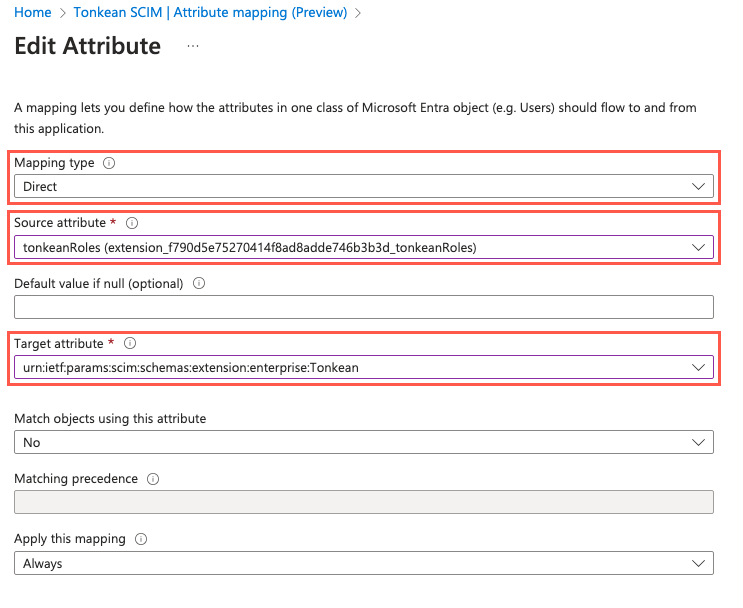Click the Edit Attribute page heading
Image resolution: width=743 pixels, height=608 pixels.
click(x=87, y=46)
